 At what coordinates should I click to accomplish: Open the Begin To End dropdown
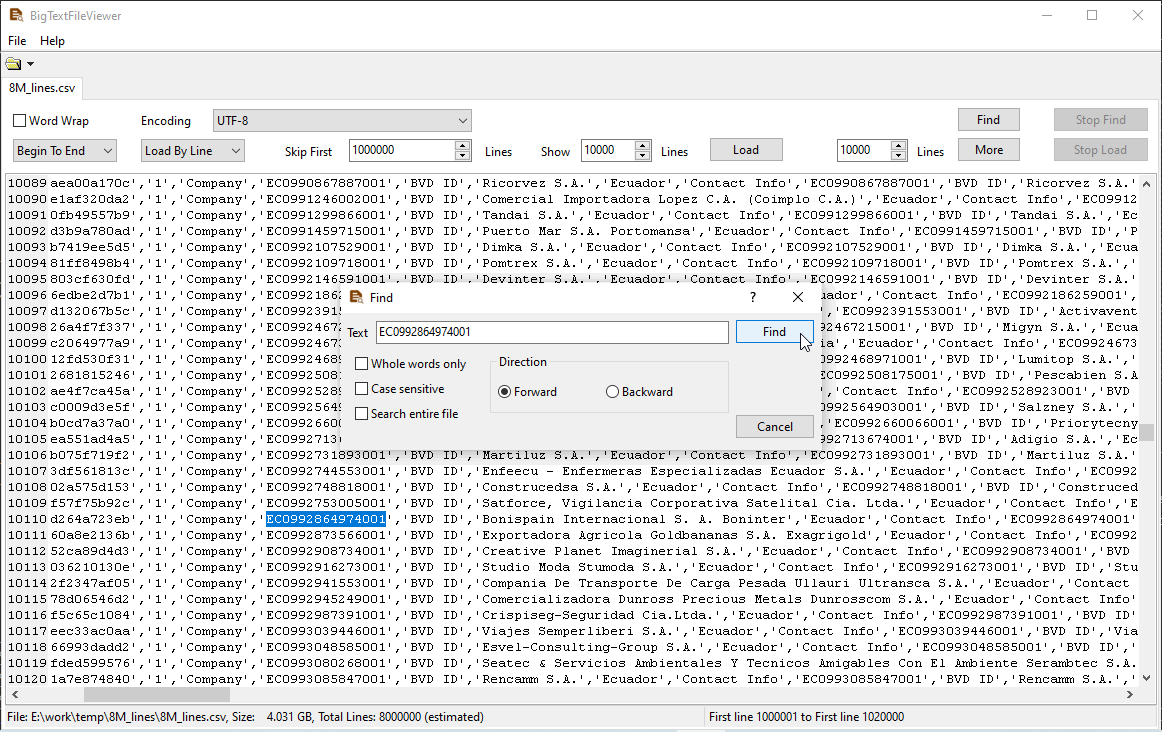coord(65,151)
